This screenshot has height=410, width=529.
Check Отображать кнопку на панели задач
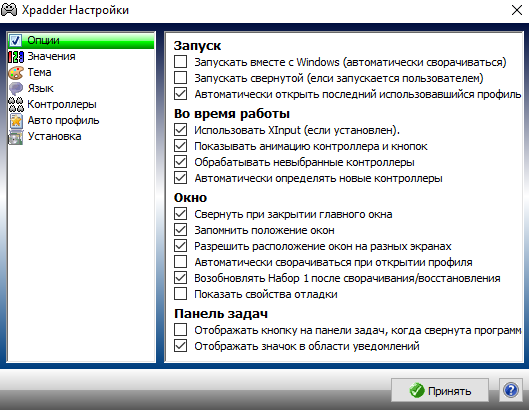click(x=180, y=330)
